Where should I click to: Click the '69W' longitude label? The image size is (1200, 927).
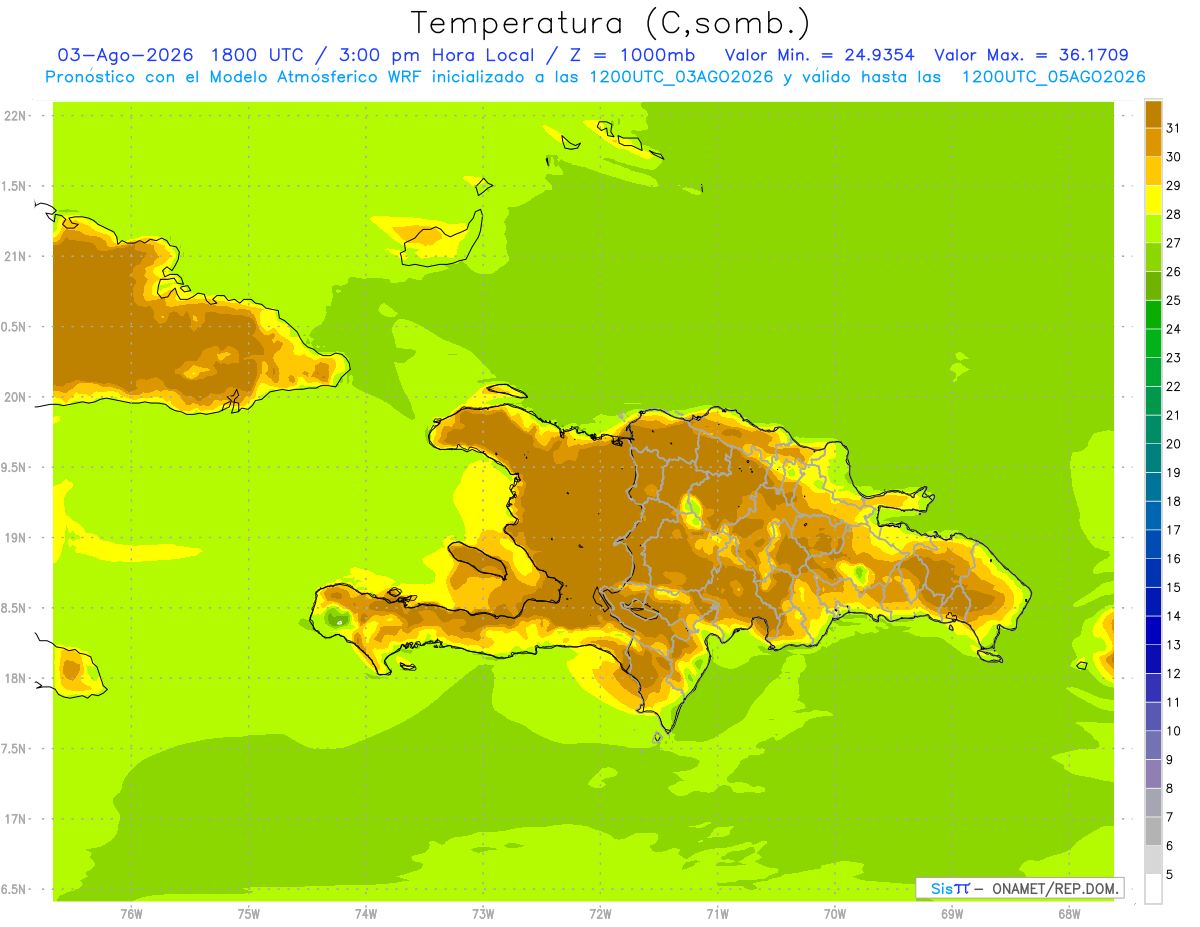coord(952,914)
